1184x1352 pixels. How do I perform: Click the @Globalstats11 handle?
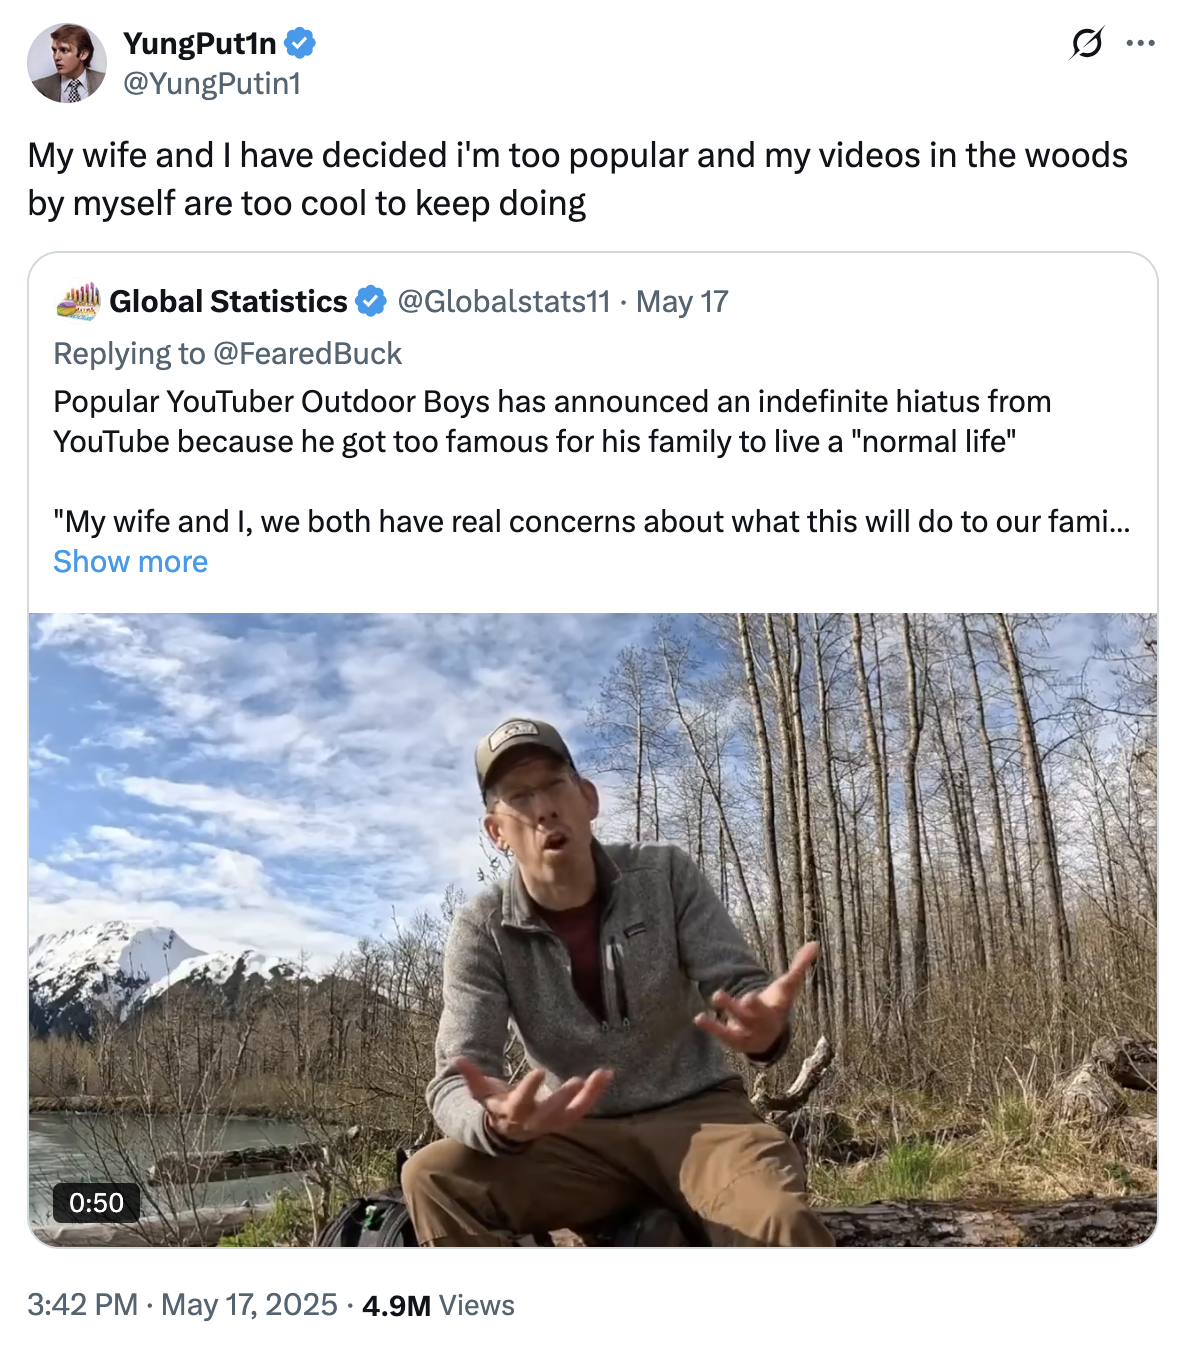point(504,301)
